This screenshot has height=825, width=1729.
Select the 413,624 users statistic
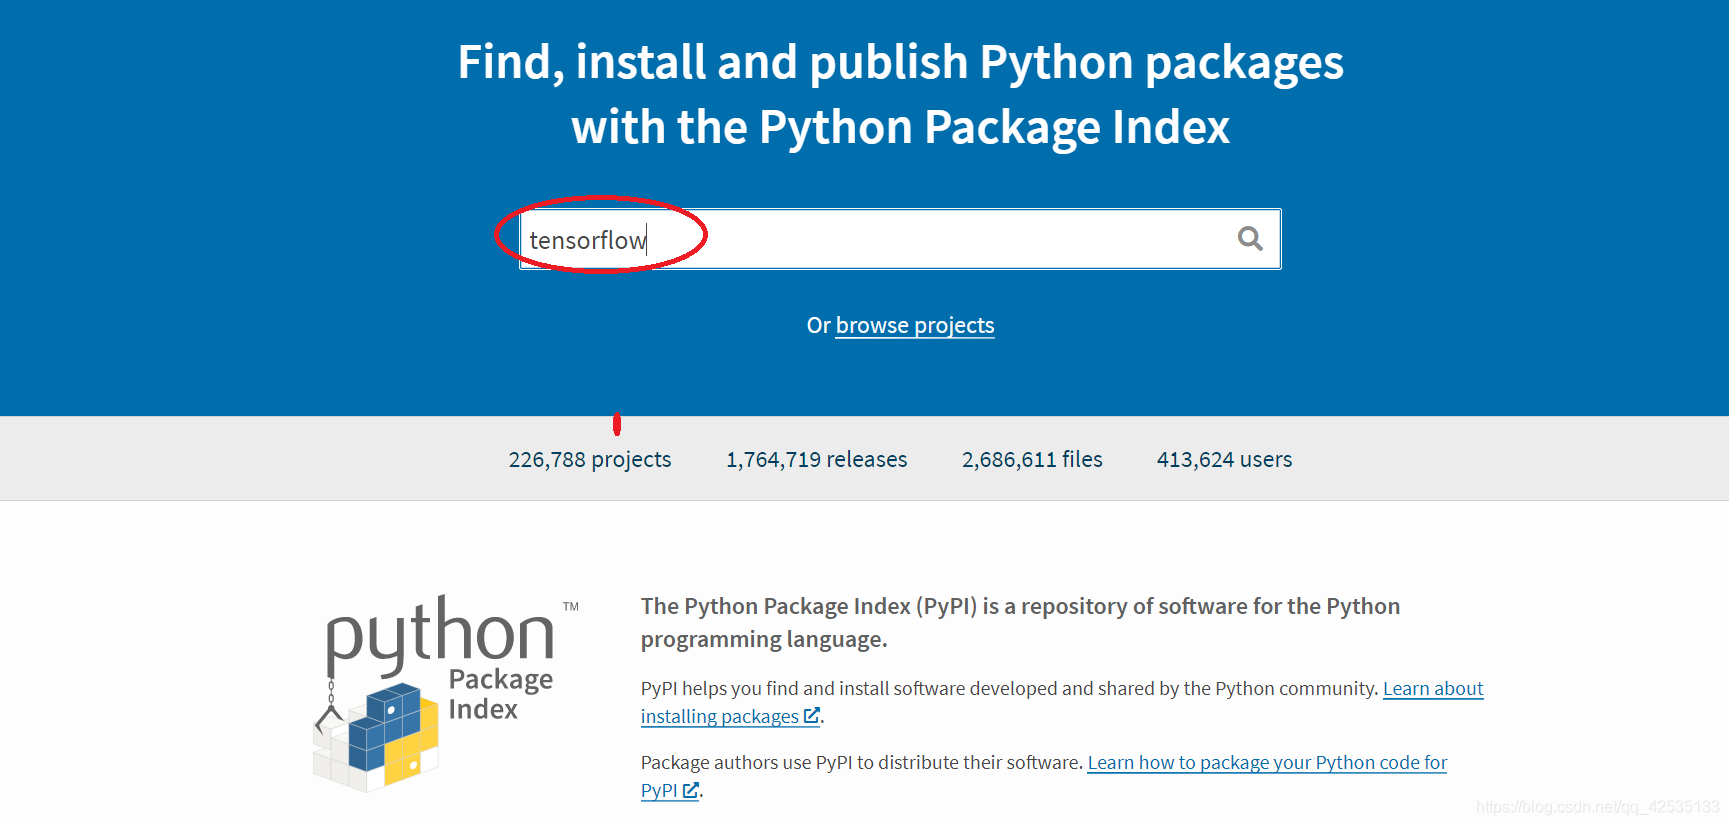1224,459
